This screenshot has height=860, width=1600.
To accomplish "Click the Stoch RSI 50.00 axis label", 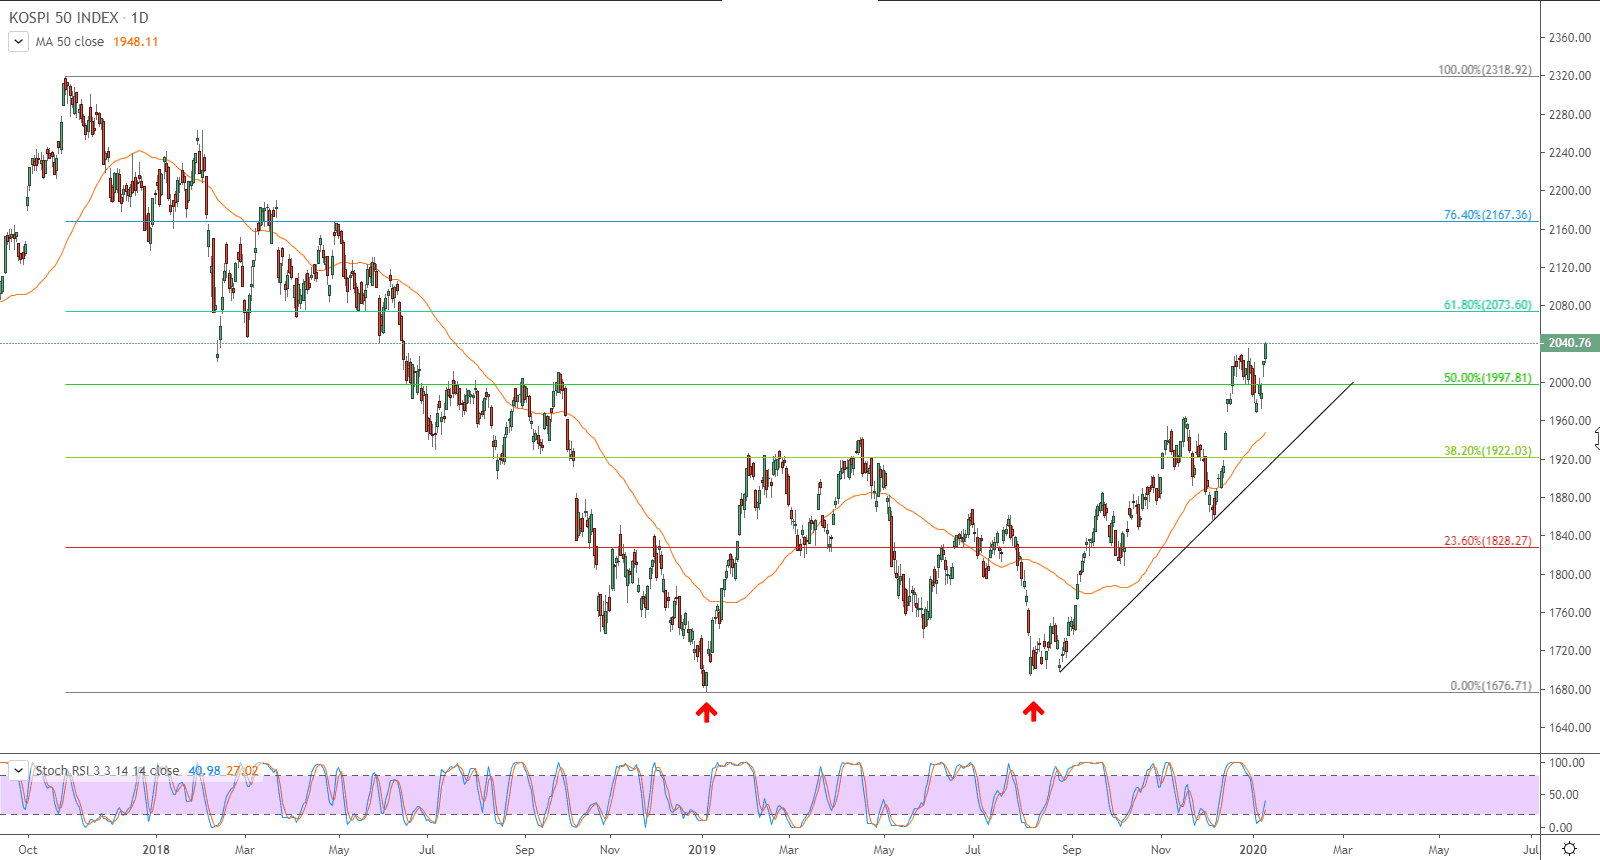I will point(1563,795).
